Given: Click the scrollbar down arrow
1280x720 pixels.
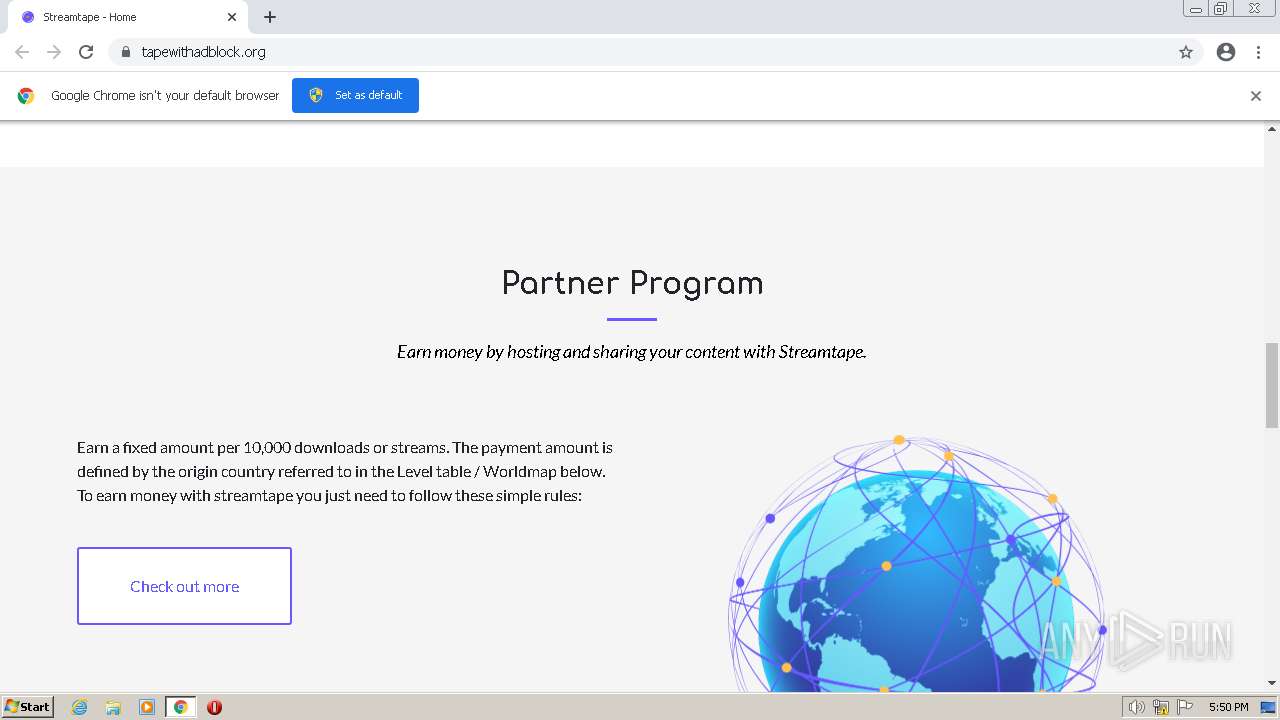Looking at the screenshot, I should (1272, 683).
